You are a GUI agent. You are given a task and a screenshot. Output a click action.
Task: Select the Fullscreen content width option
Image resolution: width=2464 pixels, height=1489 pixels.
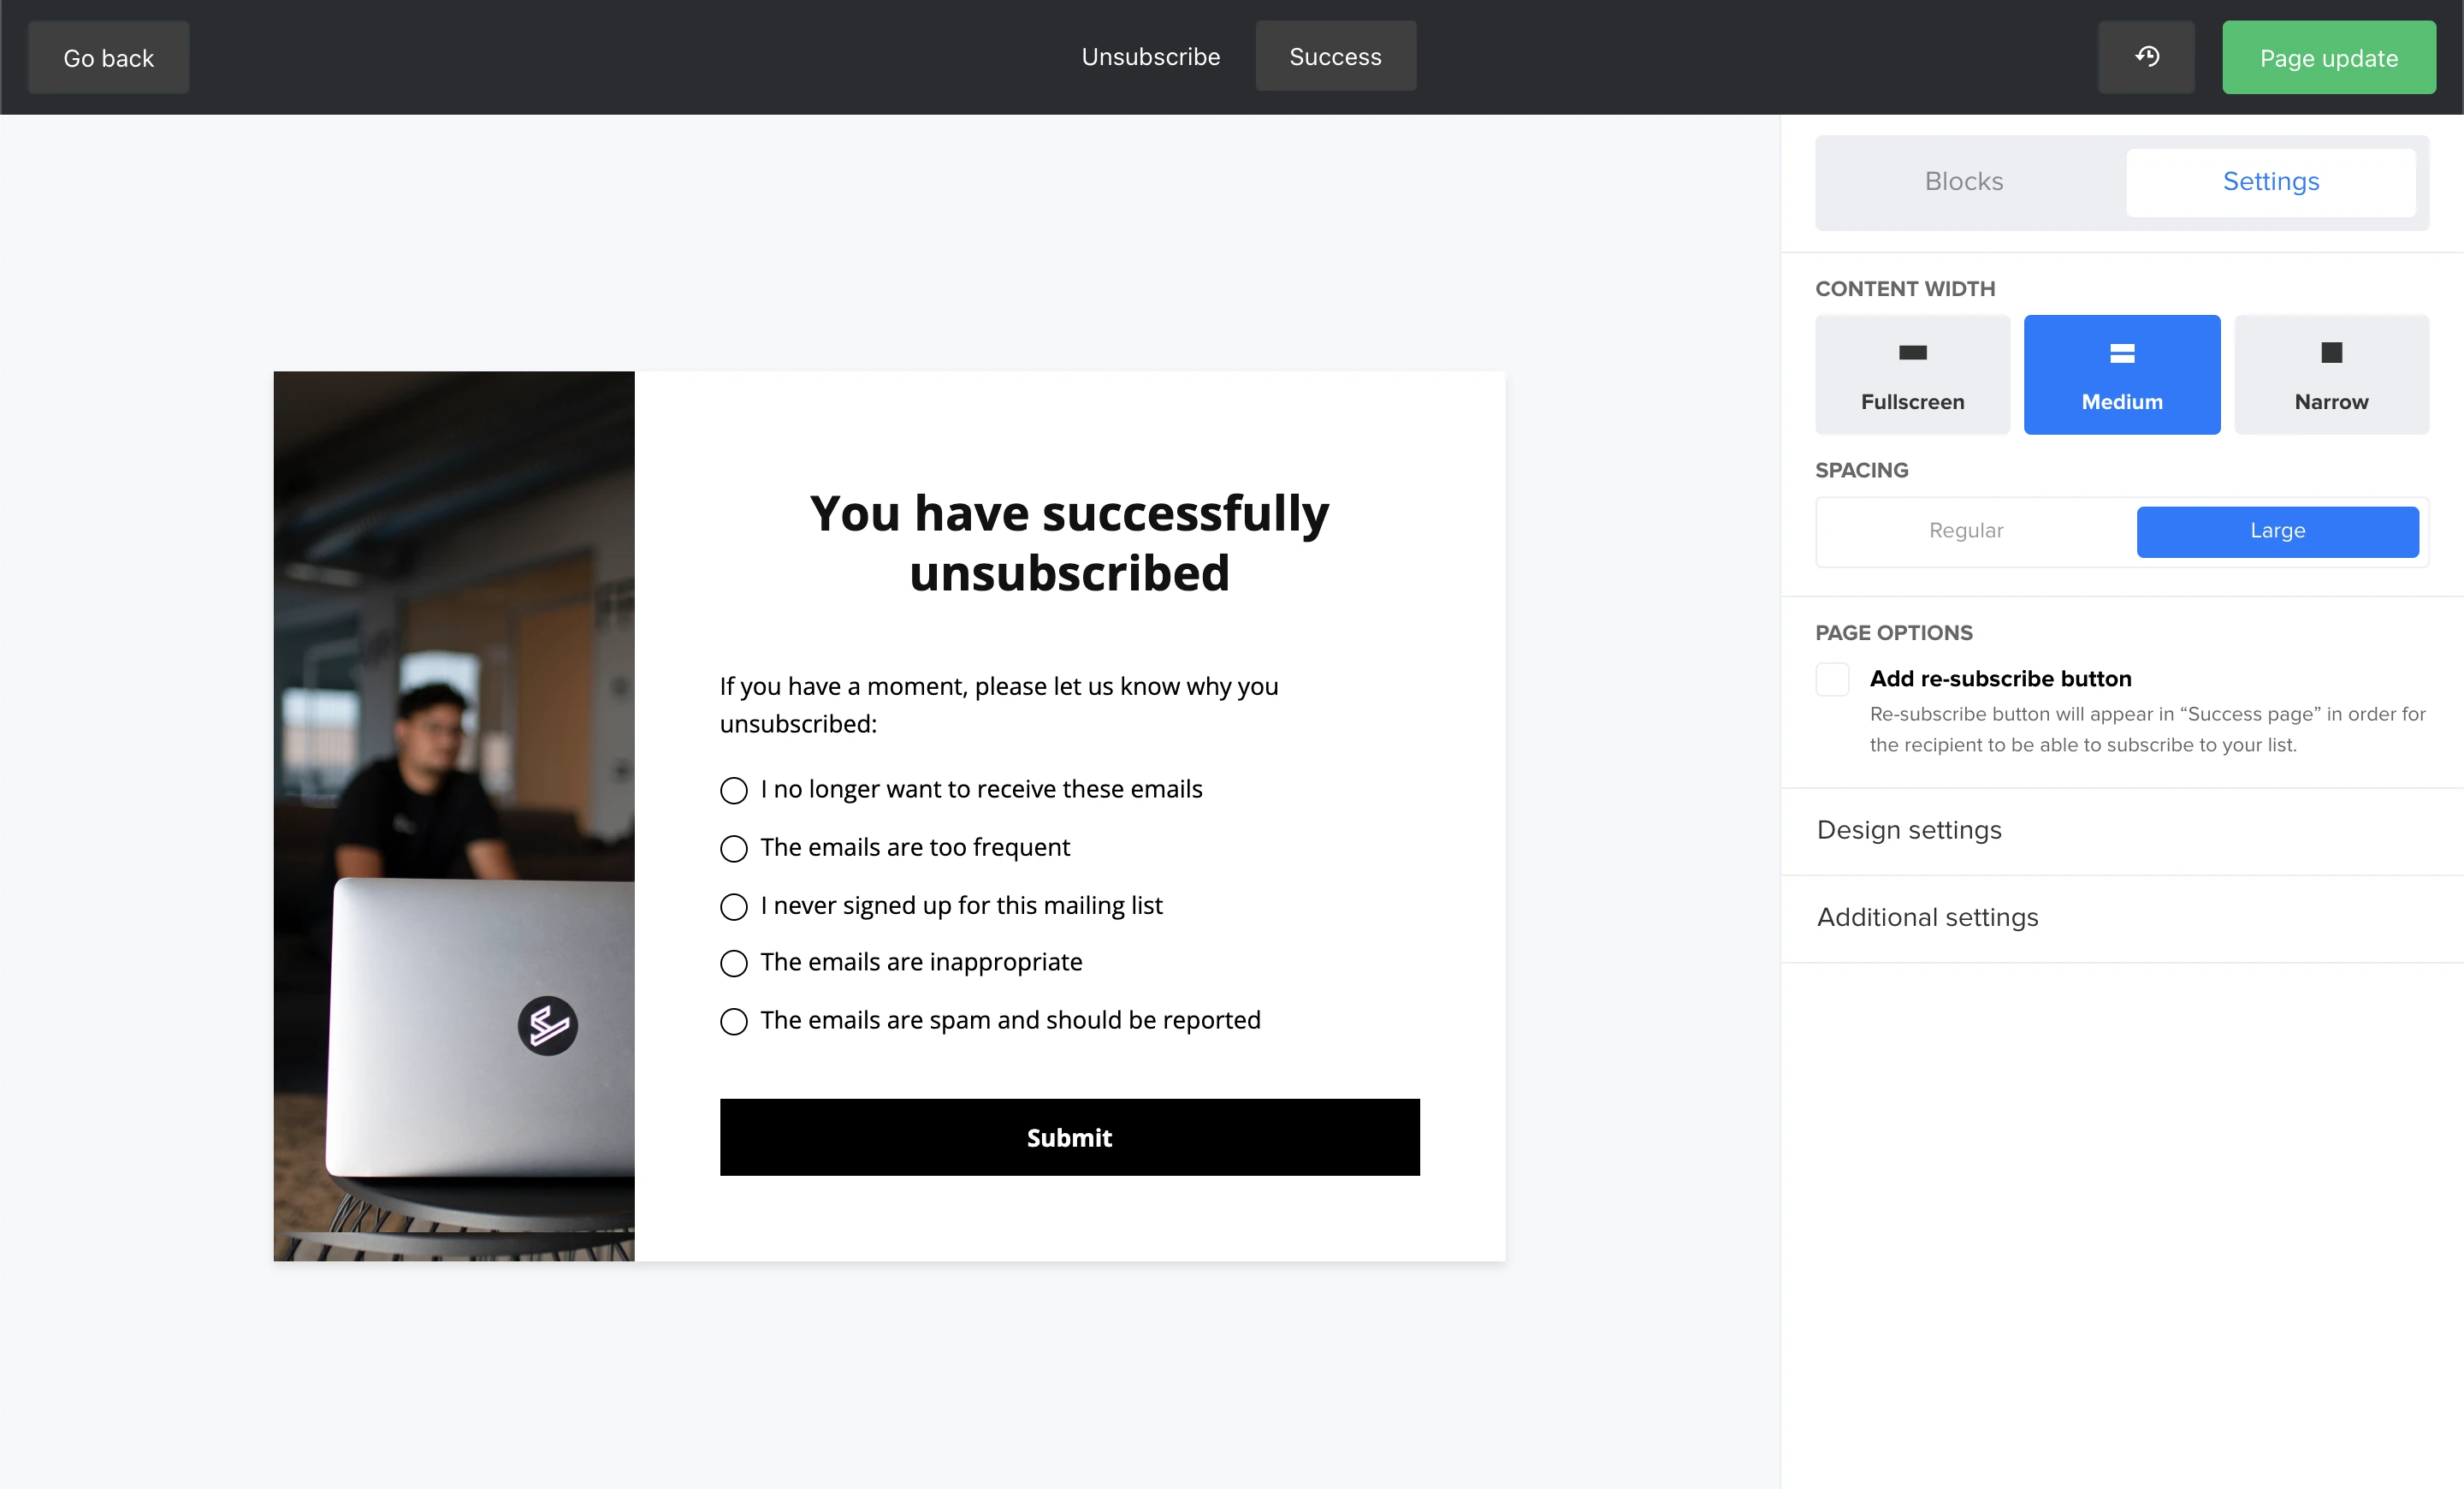tap(1912, 375)
